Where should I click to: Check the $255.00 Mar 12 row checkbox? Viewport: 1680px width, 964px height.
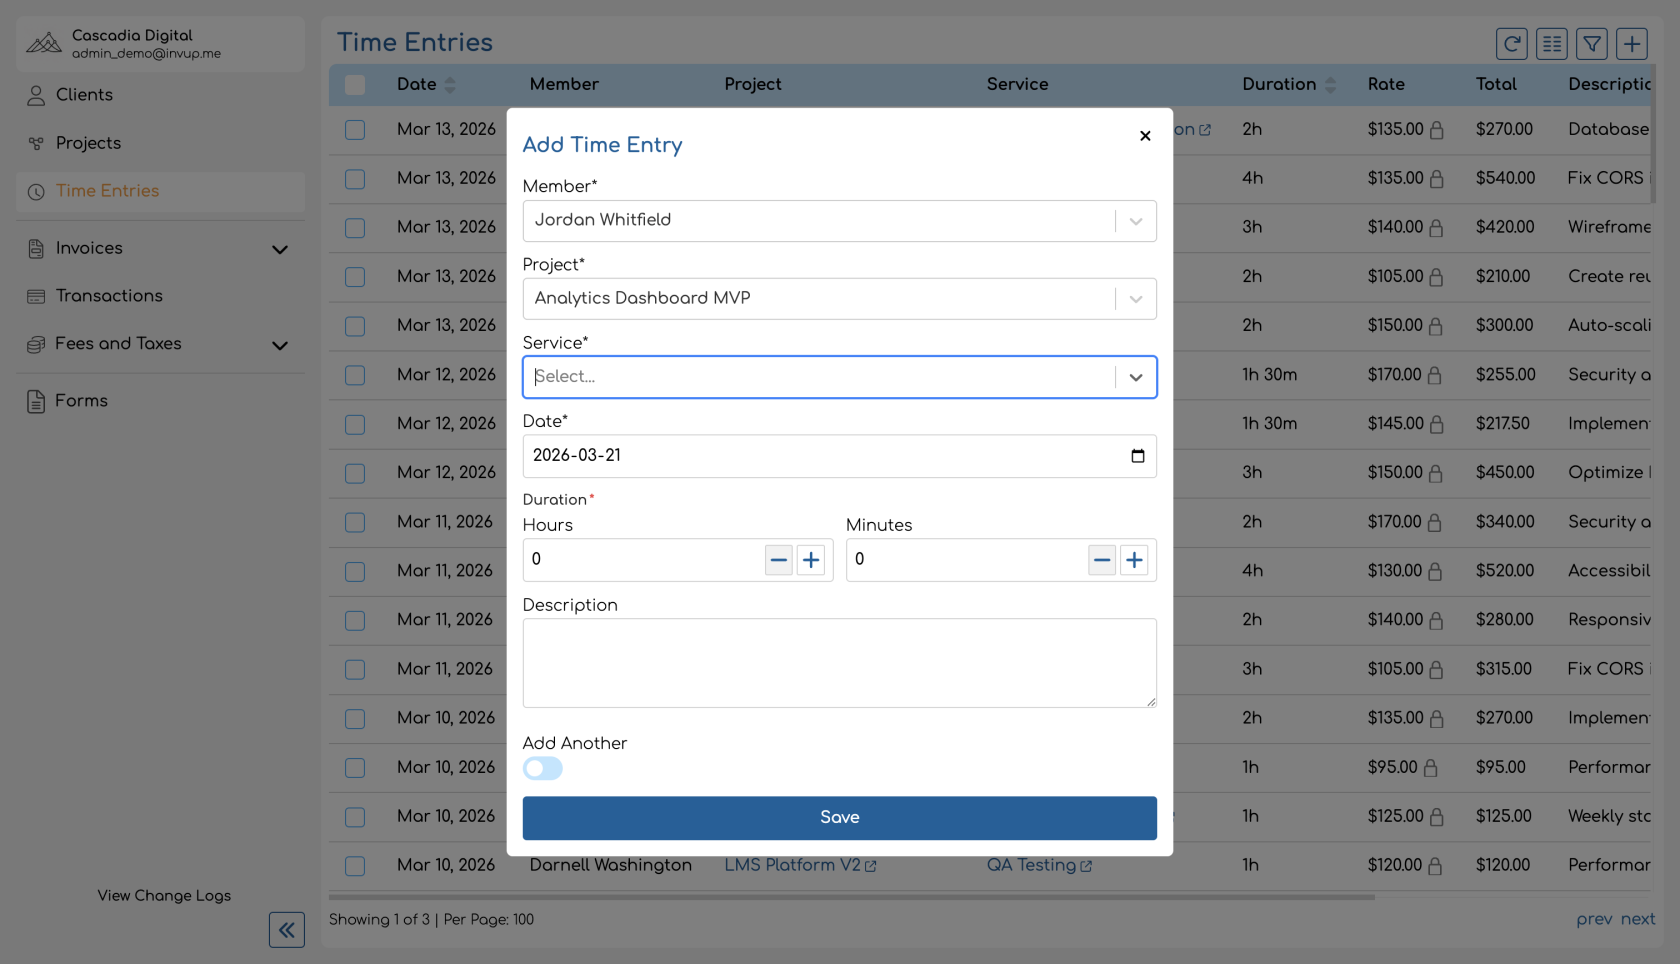click(355, 375)
